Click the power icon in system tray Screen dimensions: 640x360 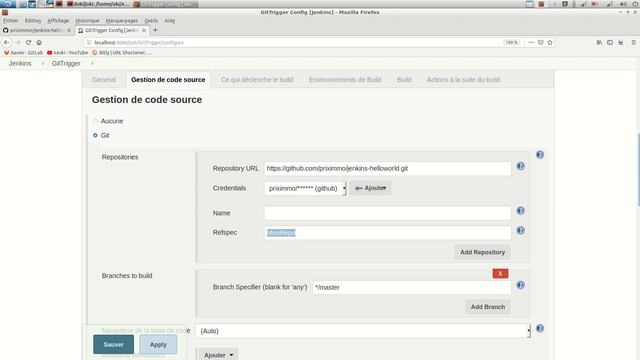(x=635, y=4)
